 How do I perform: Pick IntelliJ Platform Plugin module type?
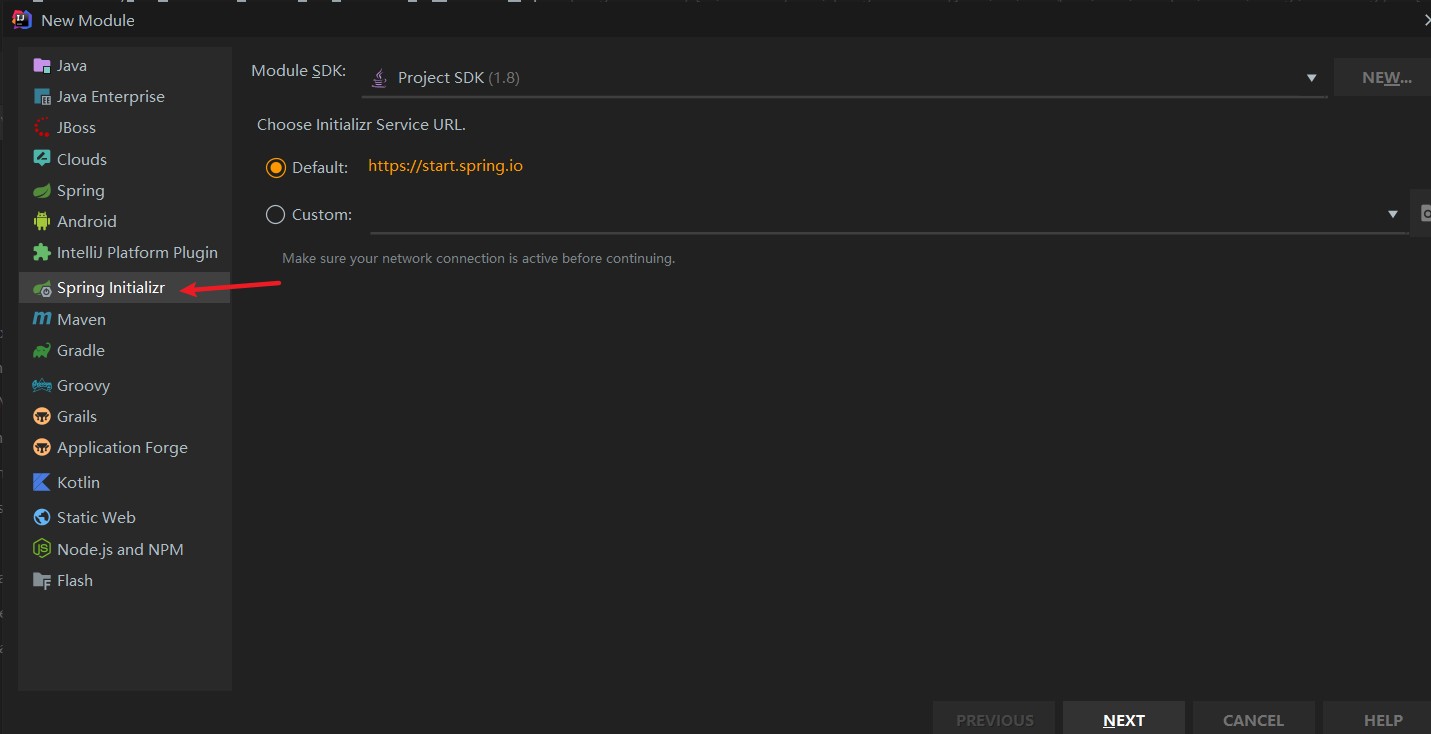[124, 252]
